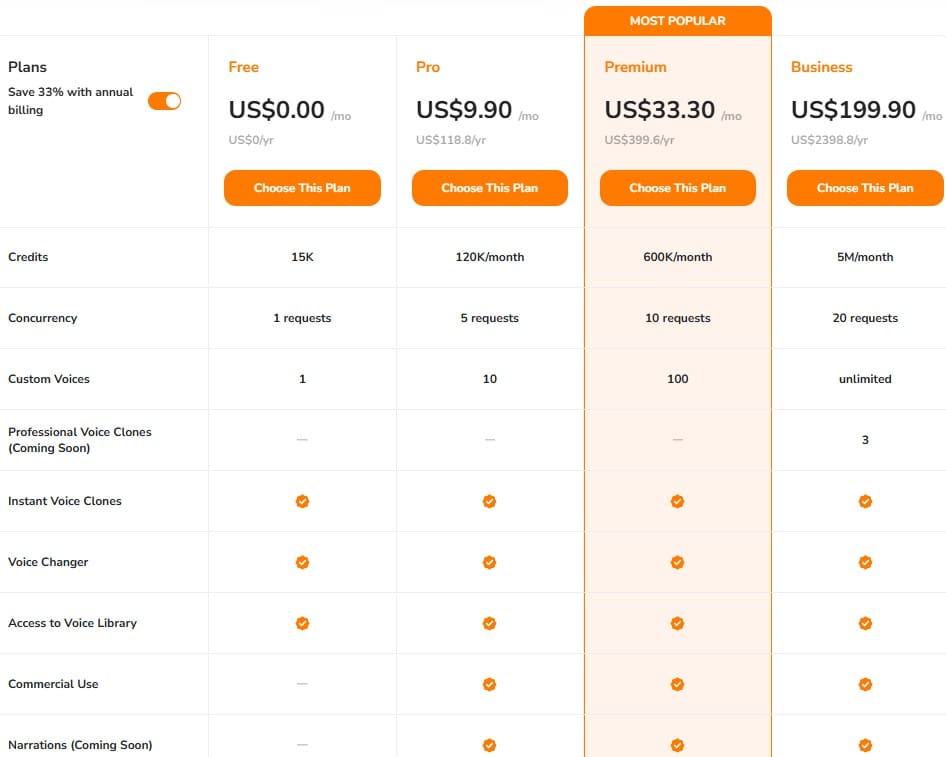Image resolution: width=946 pixels, height=757 pixels.
Task: Click the Instant Voice Clones checkmark under Free
Action: (302, 501)
